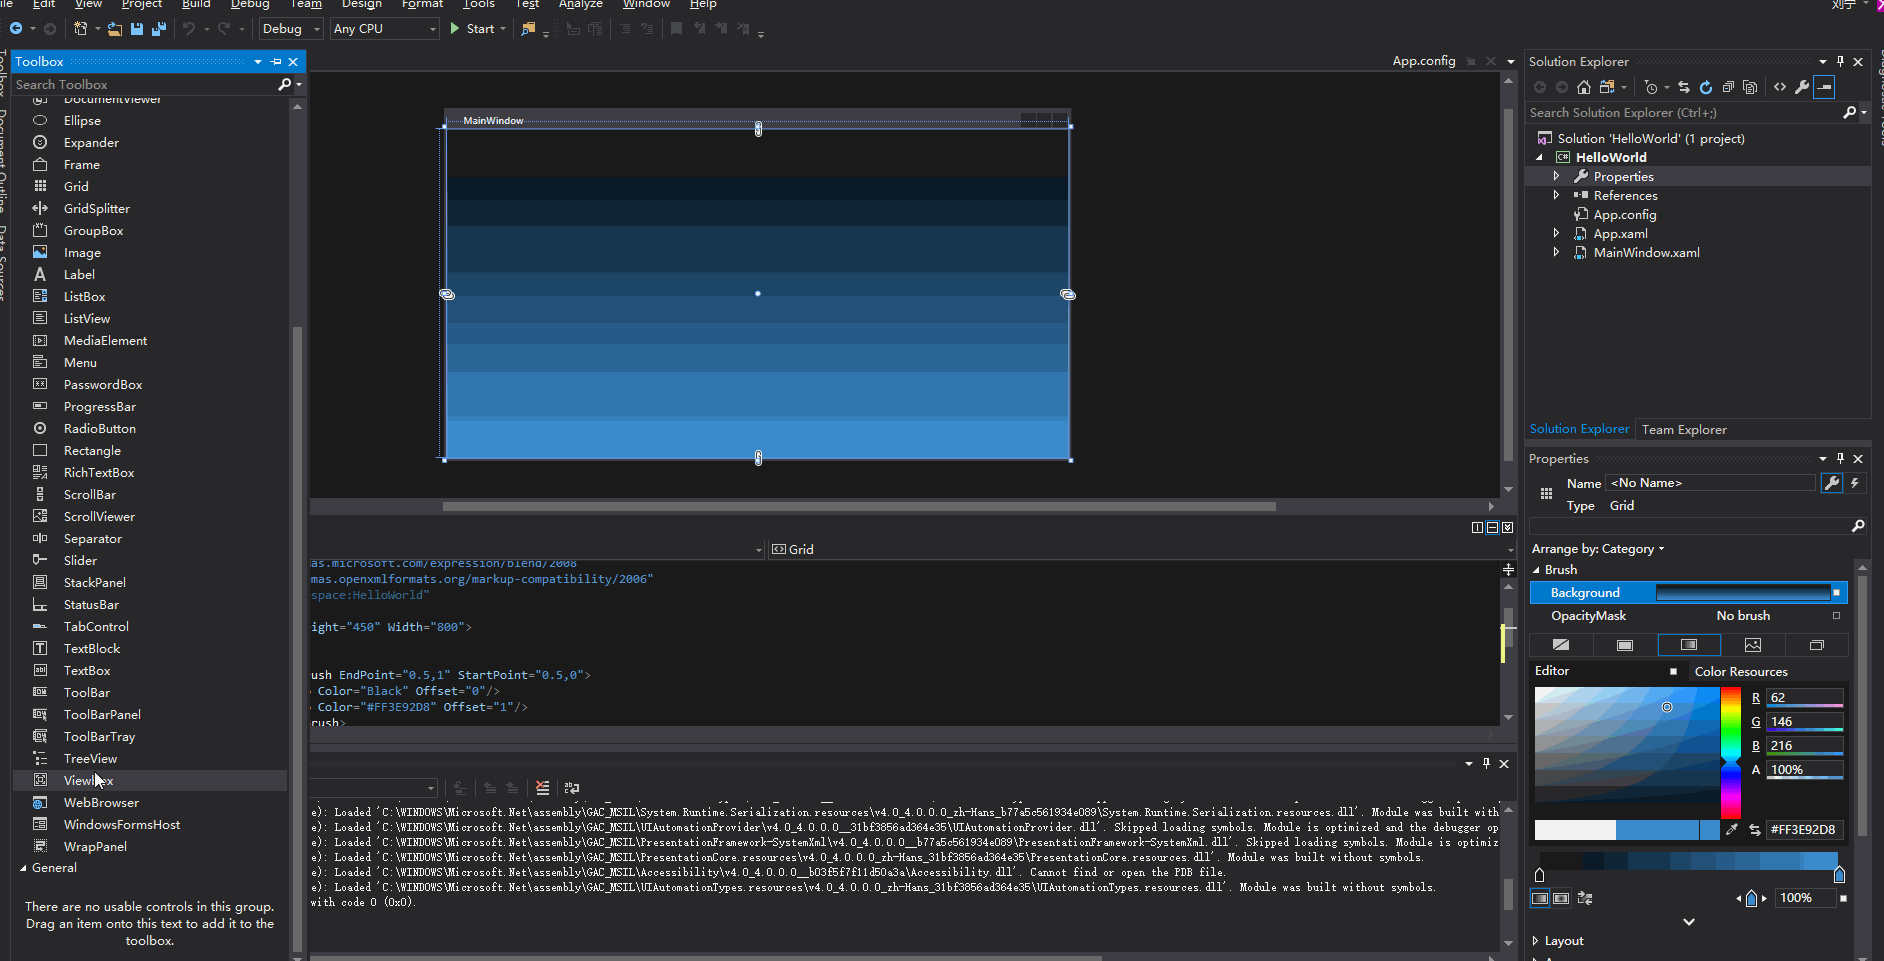Switch to the Team Explorer tab
1884x961 pixels.
(x=1684, y=430)
